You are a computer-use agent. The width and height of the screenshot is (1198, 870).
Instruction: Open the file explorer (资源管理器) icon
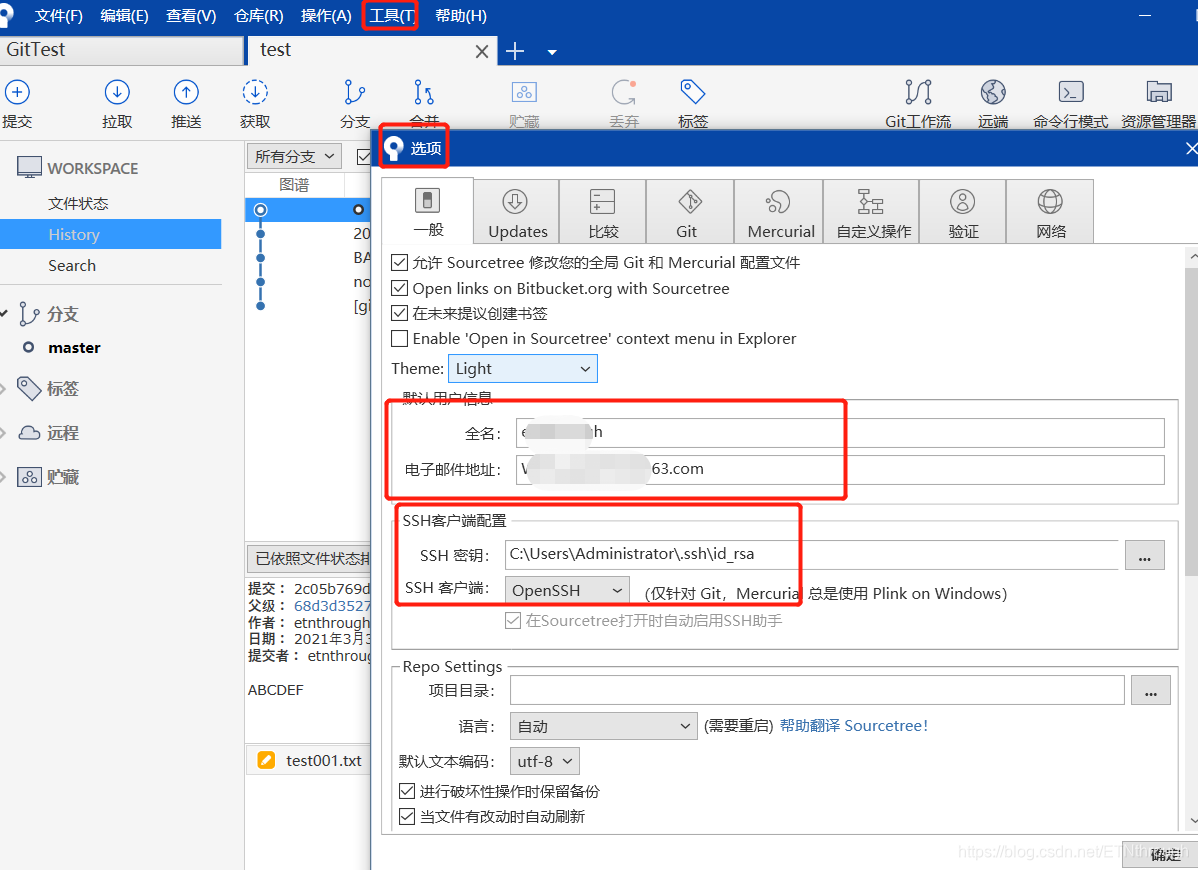[x=1158, y=92]
